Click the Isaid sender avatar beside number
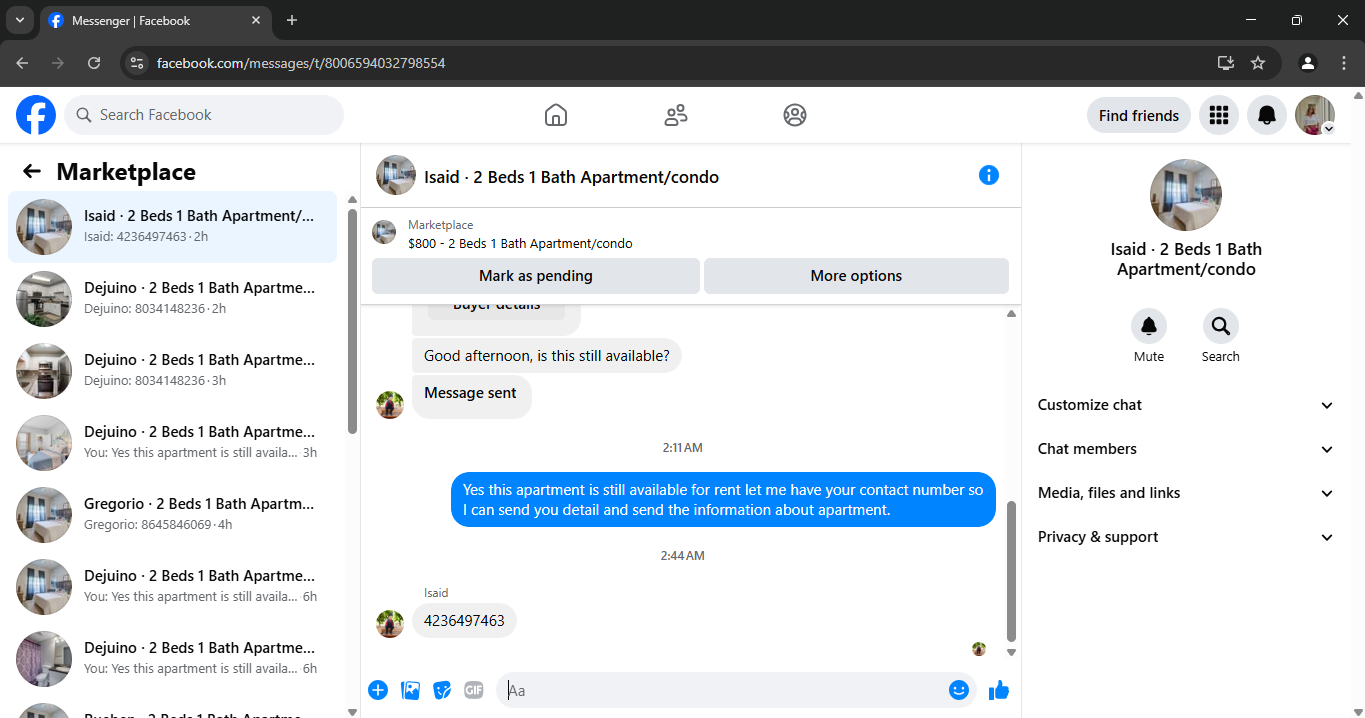This screenshot has width=1365, height=718. (390, 624)
